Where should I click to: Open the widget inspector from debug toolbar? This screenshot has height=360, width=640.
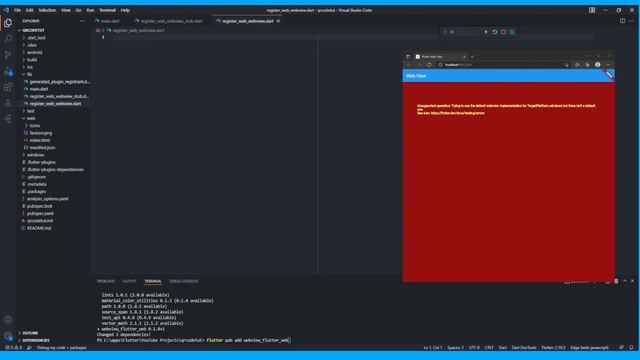click(513, 32)
